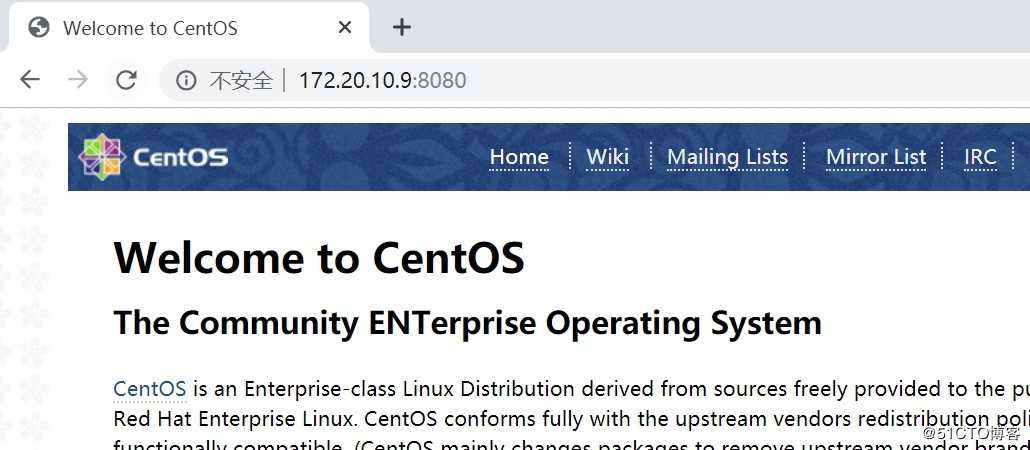The image size is (1030, 450).
Task: Click the globe favicon on the tab
Action: tap(39, 28)
